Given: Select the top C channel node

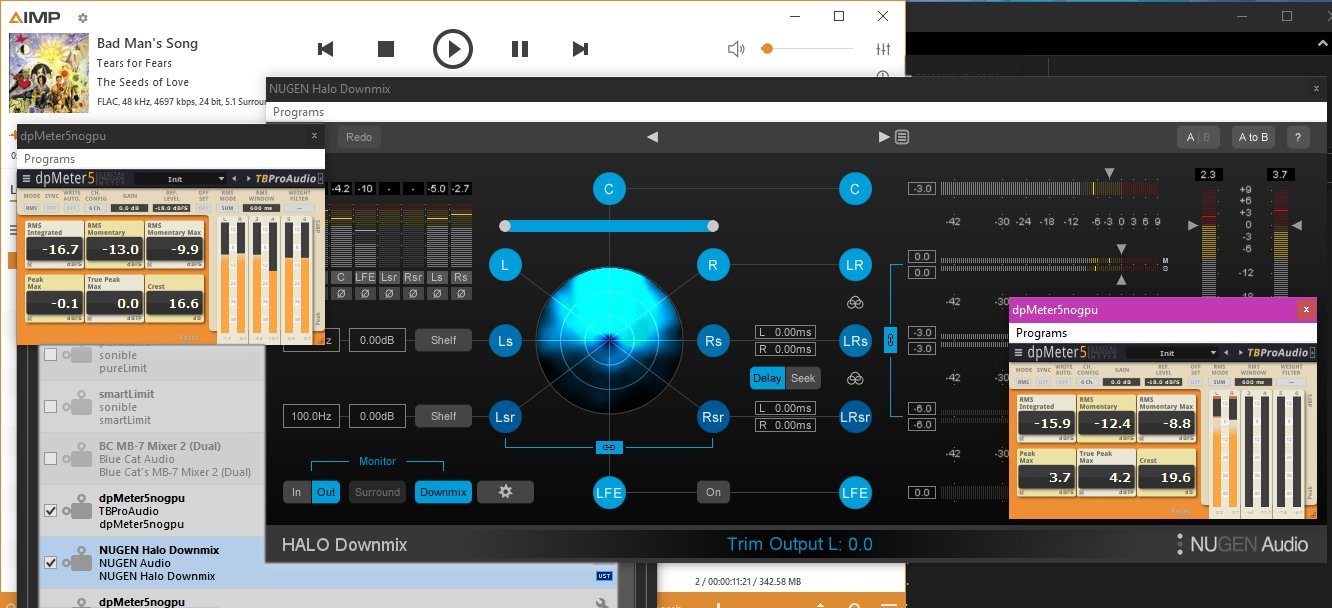Looking at the screenshot, I should pyautogui.click(x=608, y=188).
